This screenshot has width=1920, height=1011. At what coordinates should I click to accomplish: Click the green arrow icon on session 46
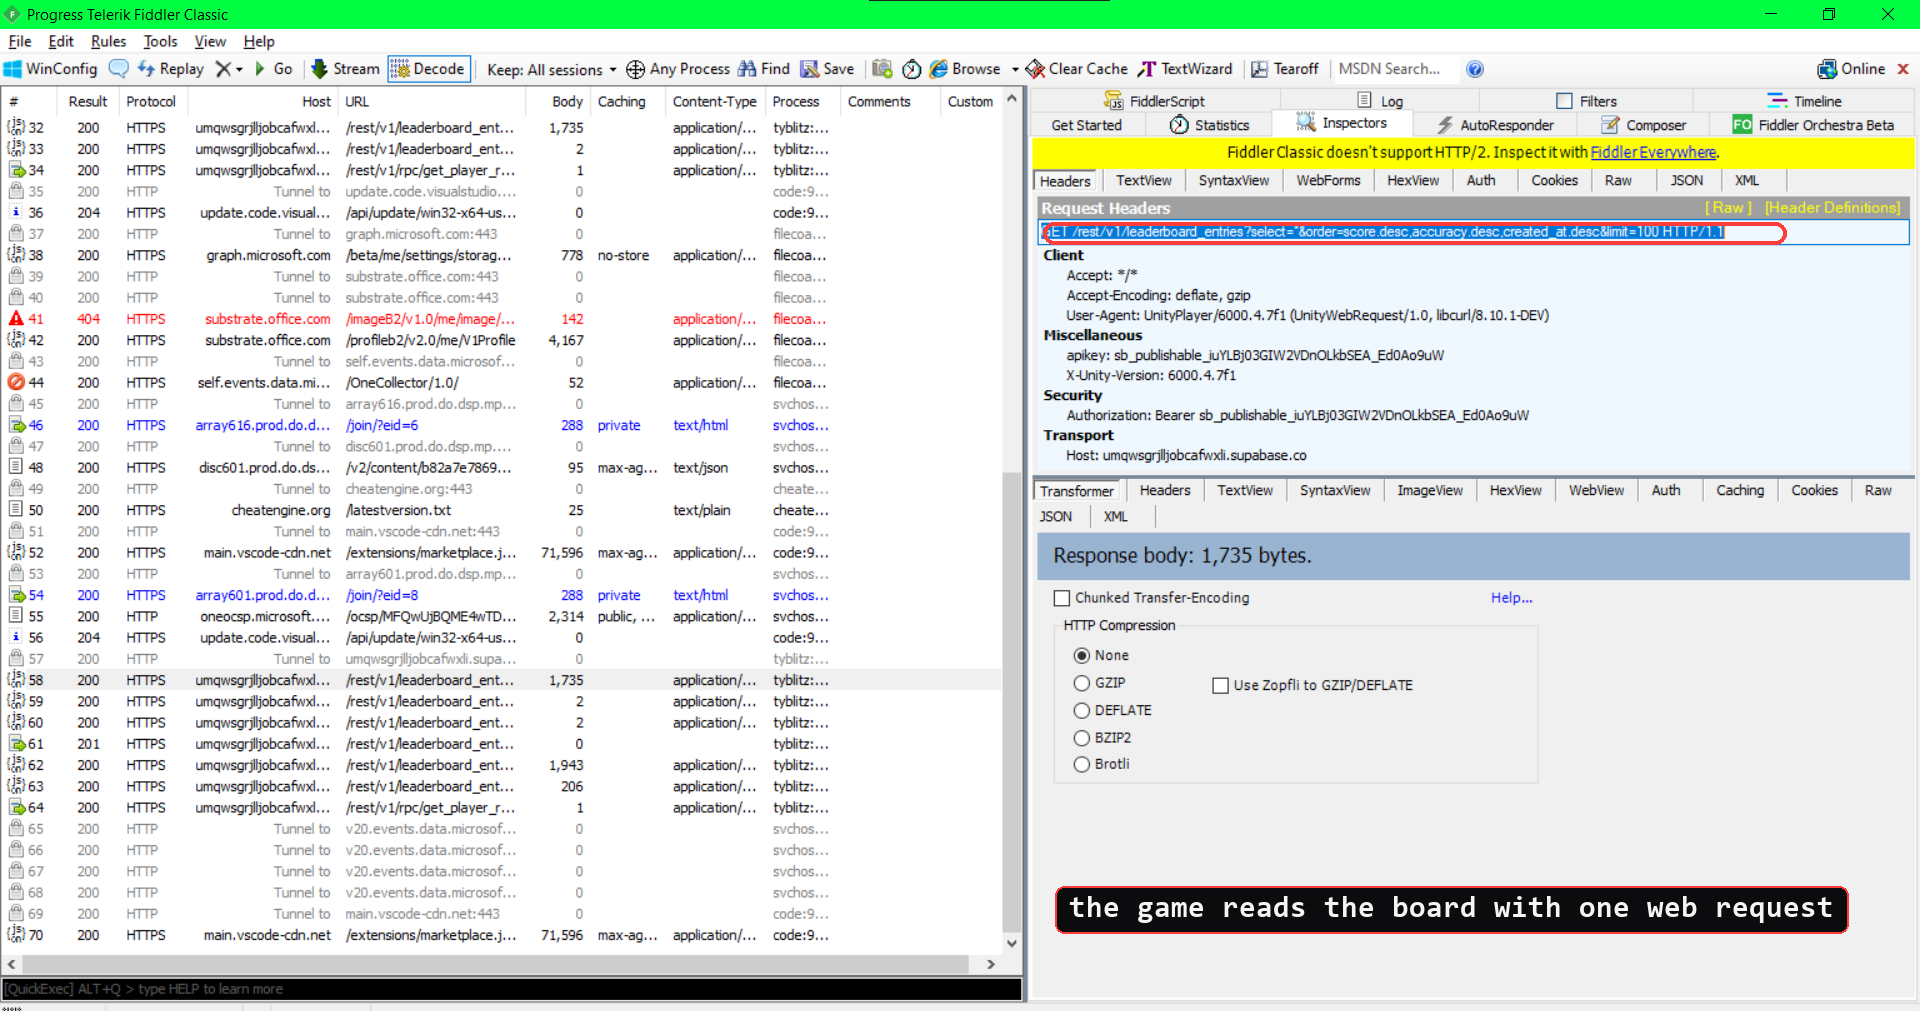click(16, 425)
